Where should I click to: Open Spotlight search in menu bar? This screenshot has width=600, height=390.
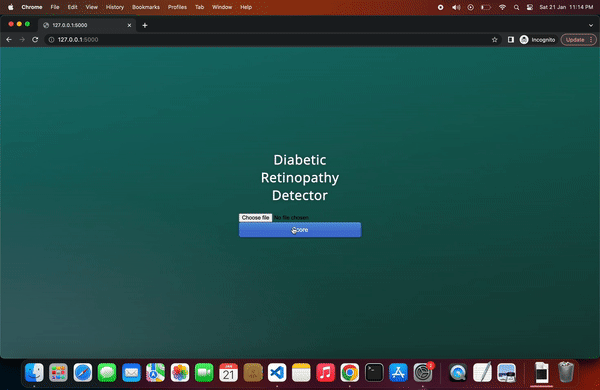(516, 7)
